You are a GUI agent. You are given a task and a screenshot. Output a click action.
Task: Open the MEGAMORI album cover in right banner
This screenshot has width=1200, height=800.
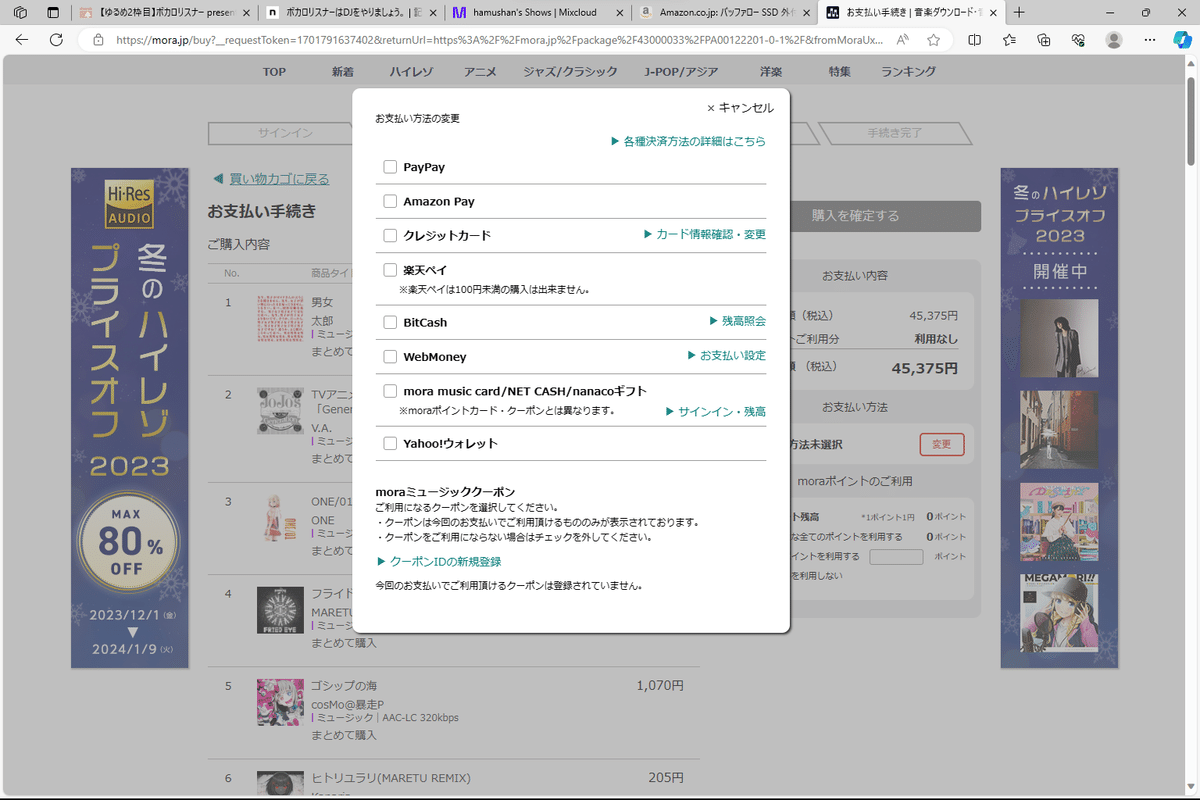click(x=1059, y=612)
